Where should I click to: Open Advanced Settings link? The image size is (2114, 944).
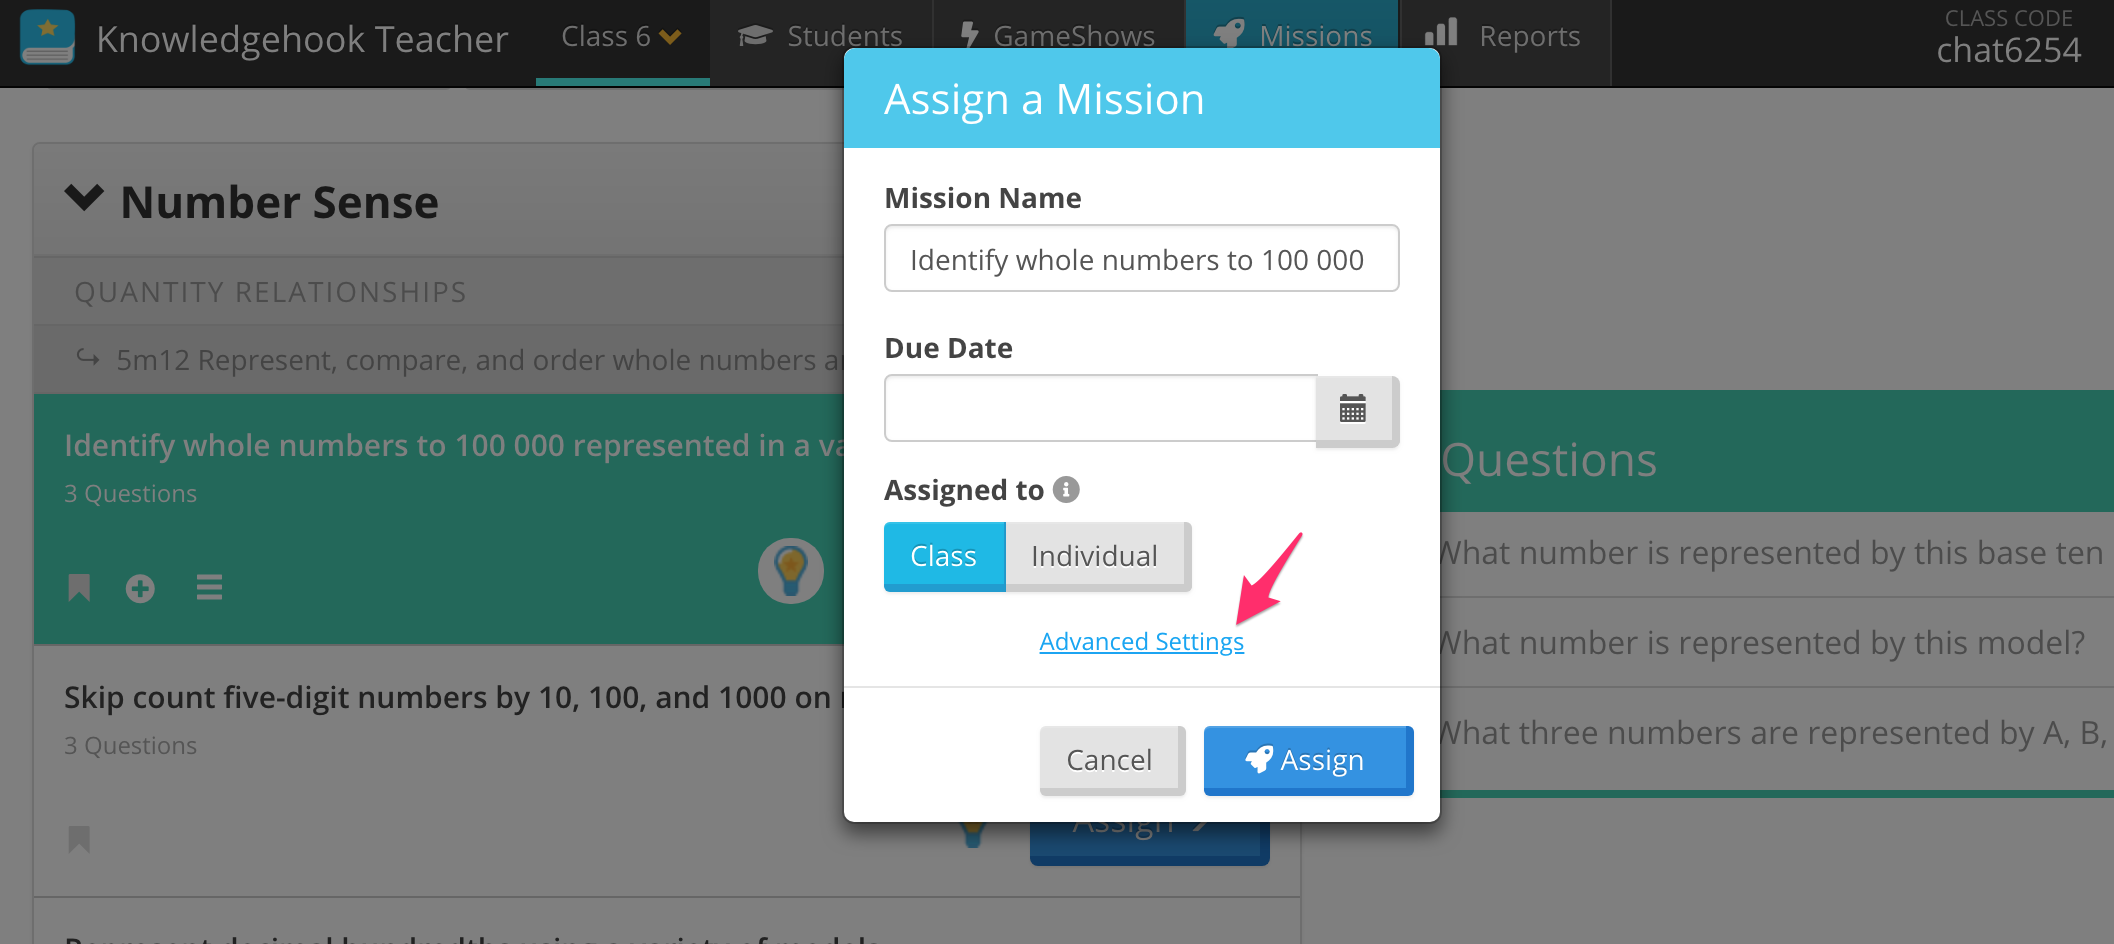pyautogui.click(x=1142, y=642)
